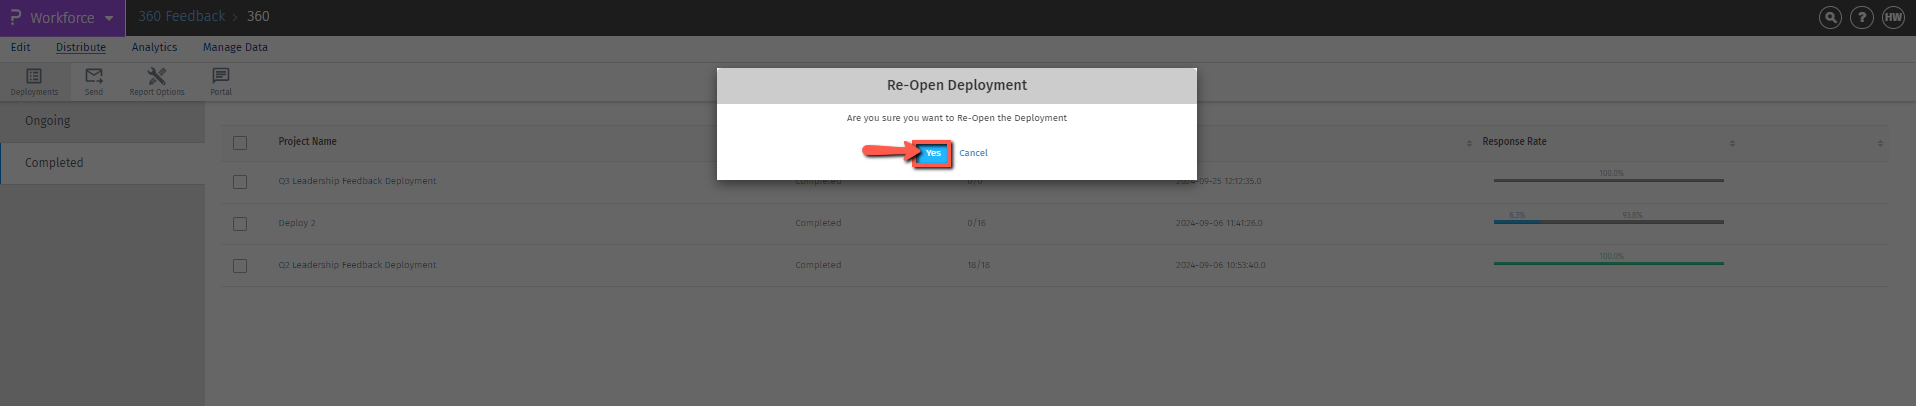Screen dimensions: 1916x406
Task: Click sort arrows left of Response Rate
Action: coord(1469,143)
